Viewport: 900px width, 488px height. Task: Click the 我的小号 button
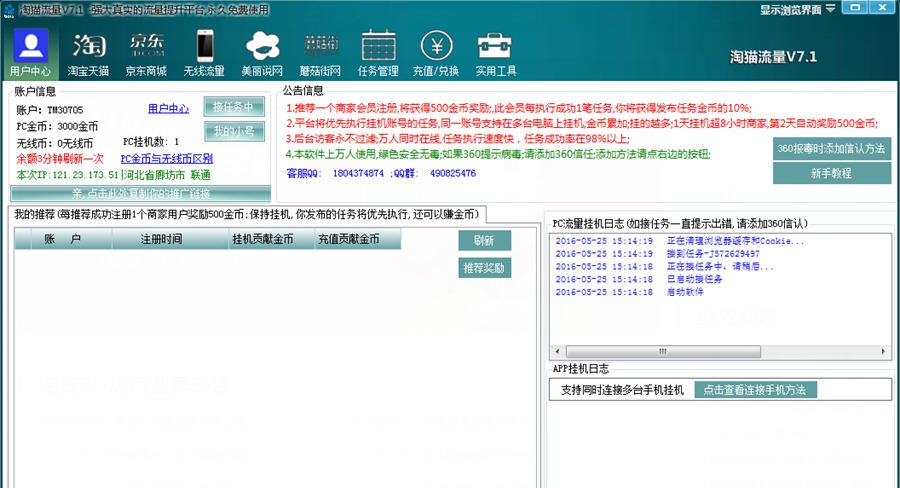pos(234,131)
